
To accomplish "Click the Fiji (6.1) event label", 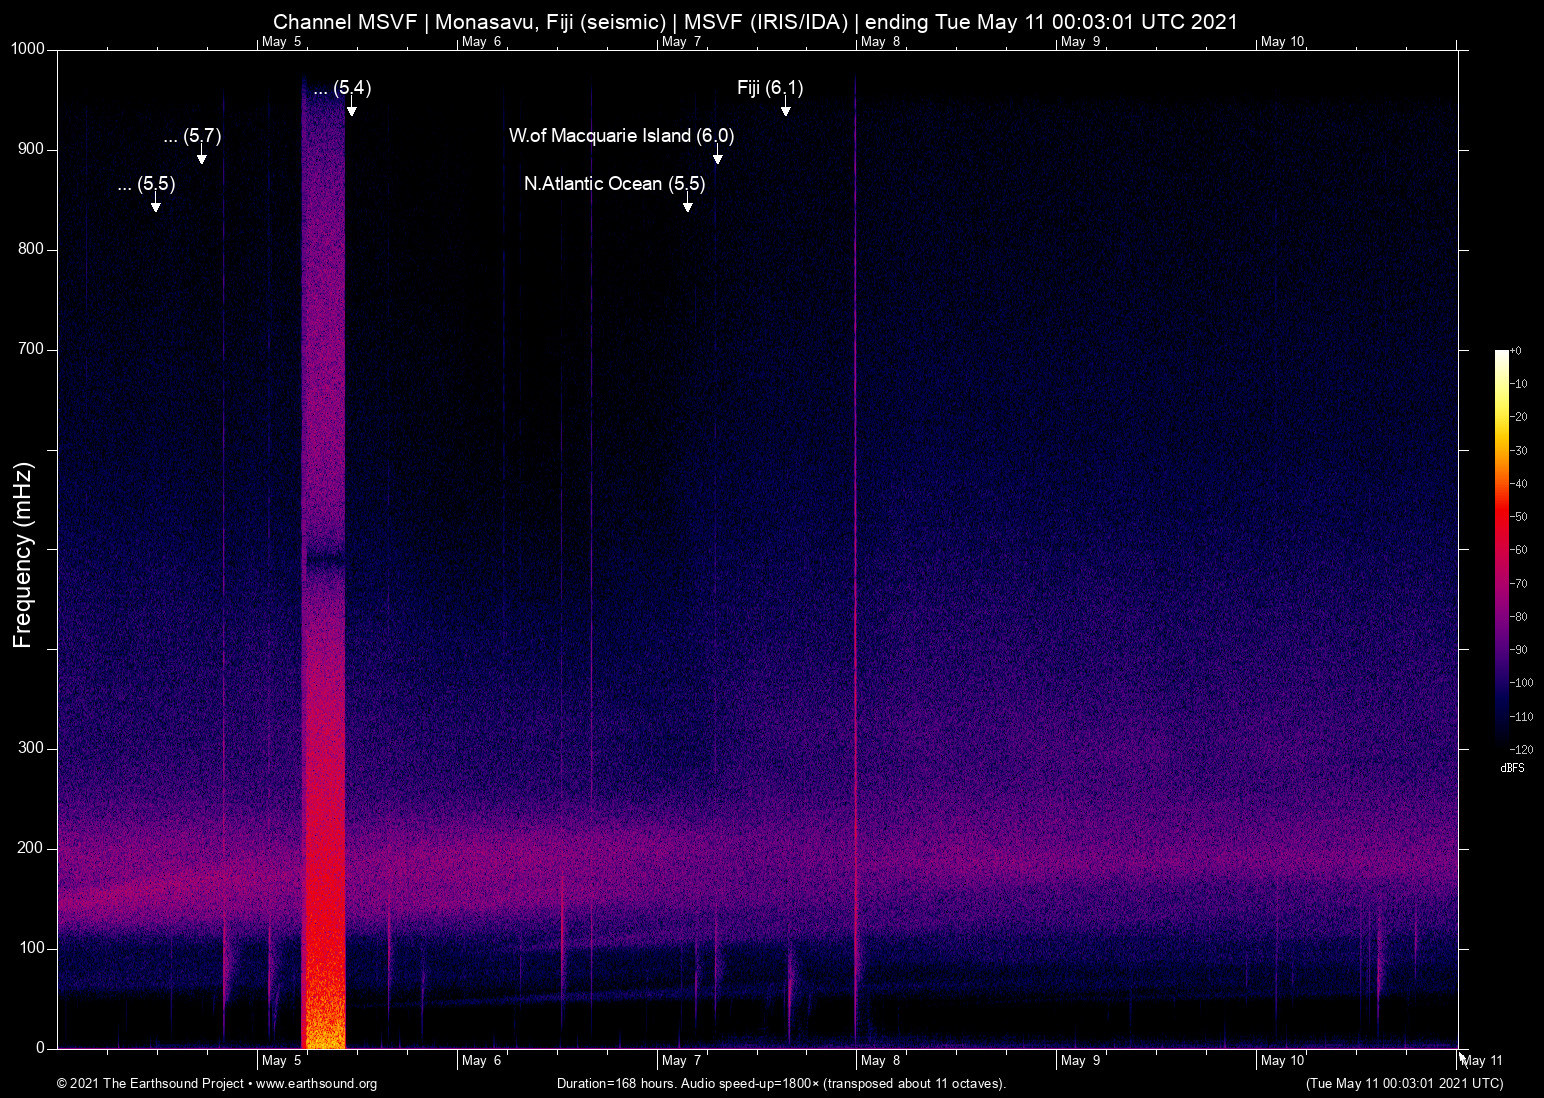I will (769, 88).
